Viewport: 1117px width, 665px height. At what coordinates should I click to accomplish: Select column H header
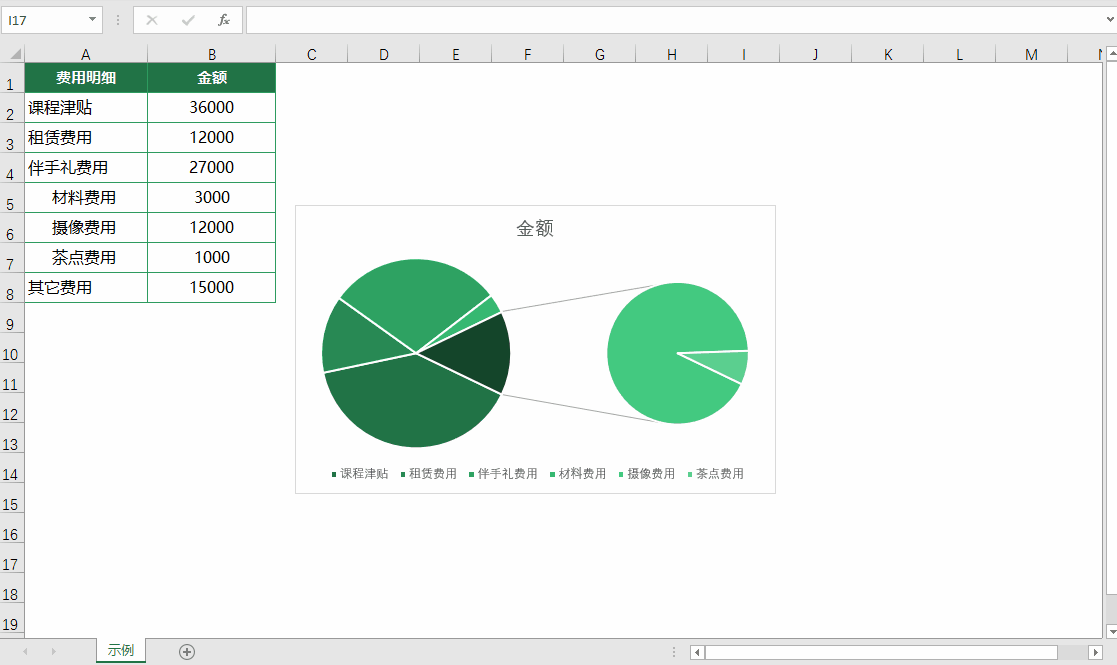tap(672, 54)
